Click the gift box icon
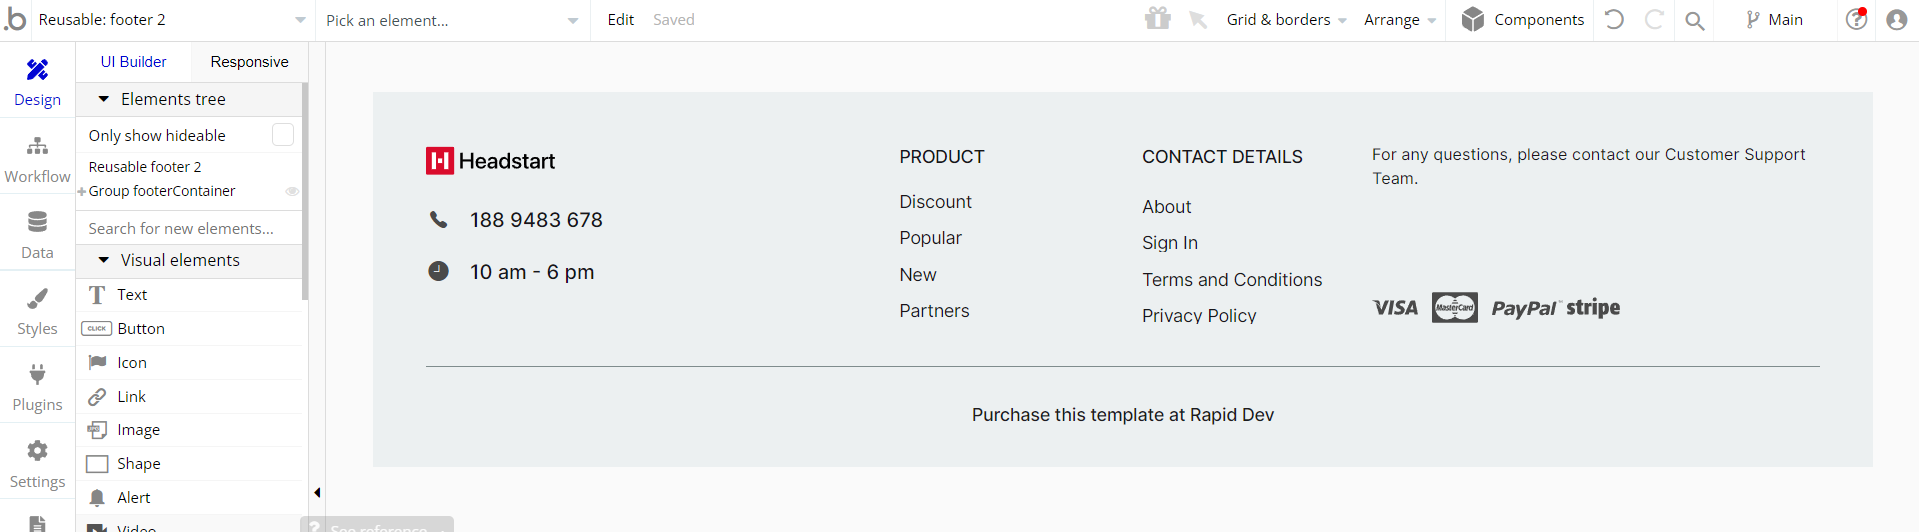Viewport: 1919px width, 532px height. point(1158,19)
